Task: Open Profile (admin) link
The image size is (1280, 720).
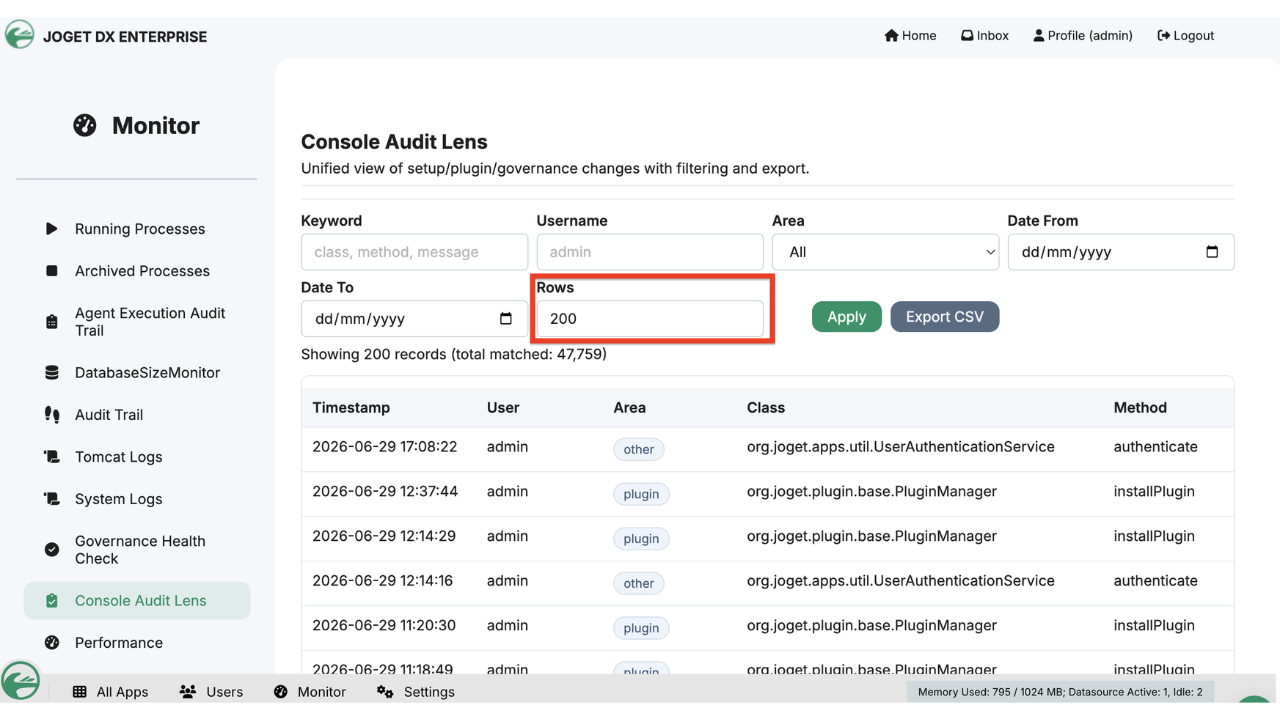Action: (x=1083, y=36)
